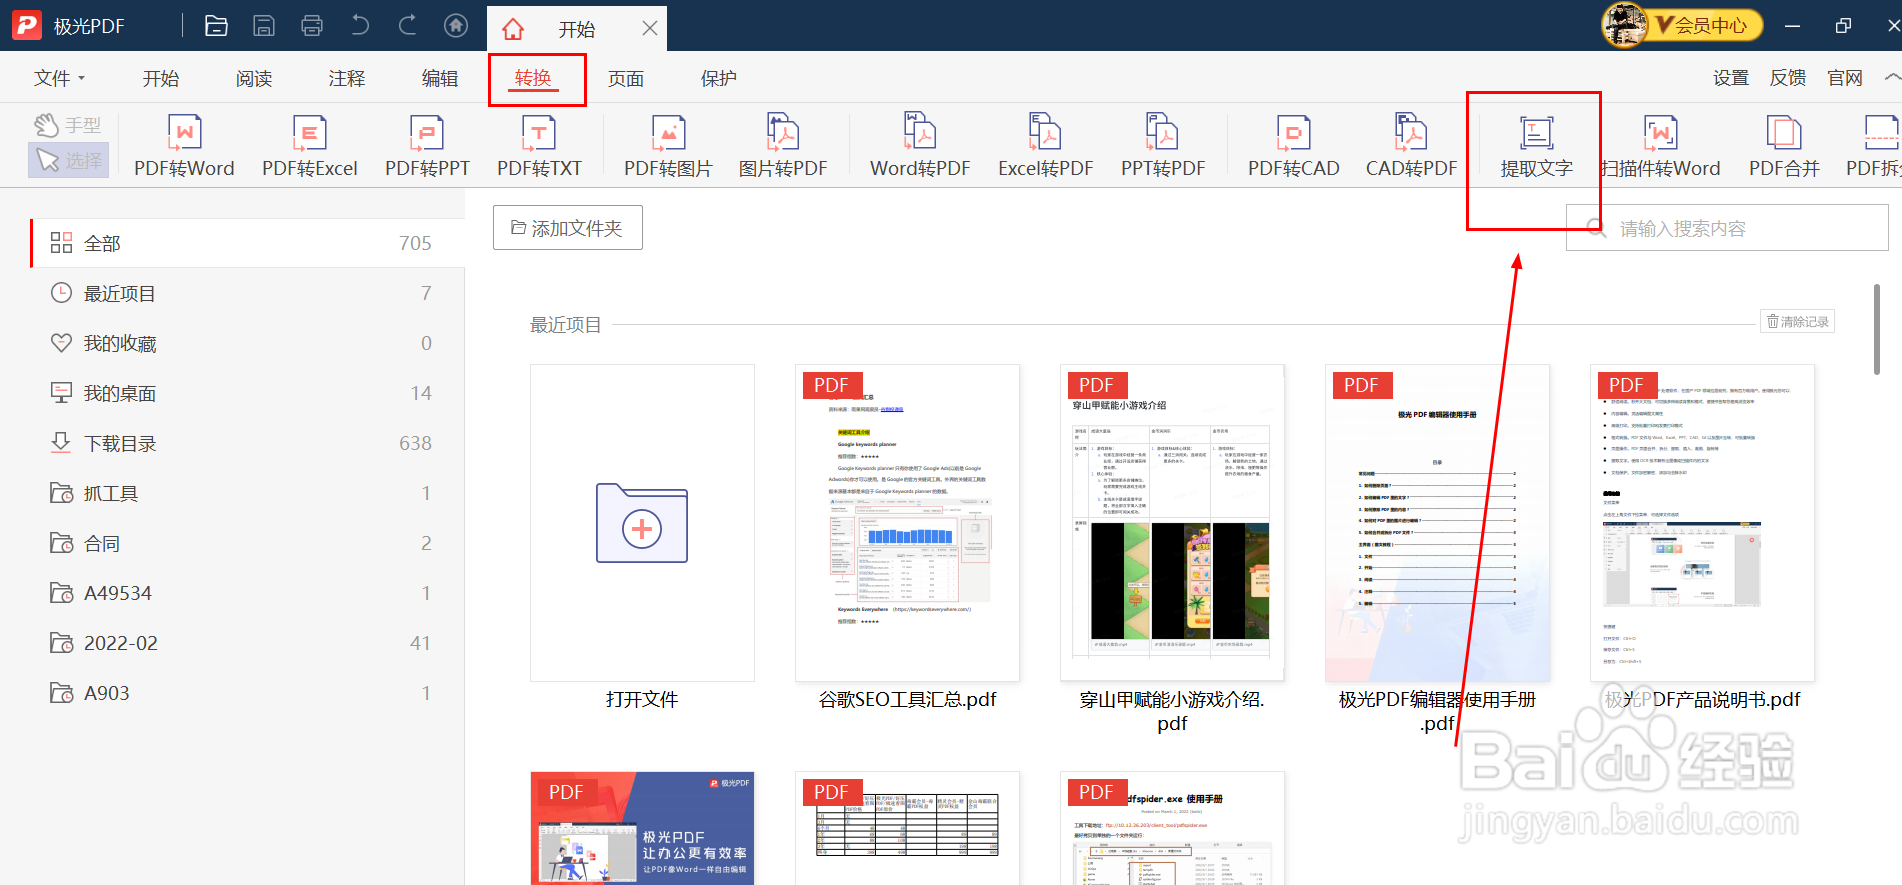Switch to the 转换 ribbon tab
The width and height of the screenshot is (1902, 885).
pyautogui.click(x=533, y=78)
